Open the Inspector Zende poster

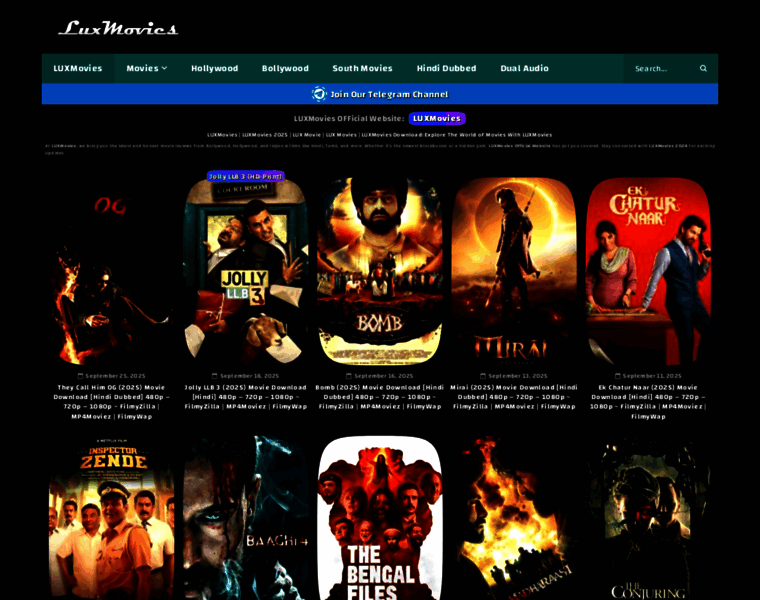pyautogui.click(x=111, y=518)
